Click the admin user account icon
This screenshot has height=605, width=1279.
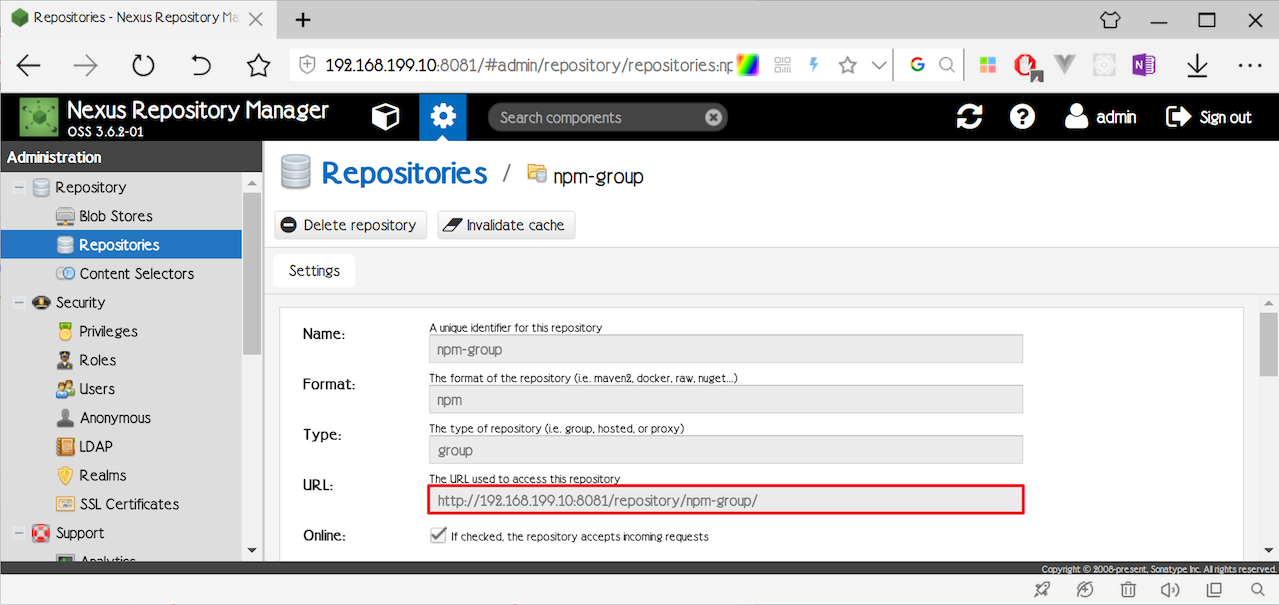[x=1100, y=117]
